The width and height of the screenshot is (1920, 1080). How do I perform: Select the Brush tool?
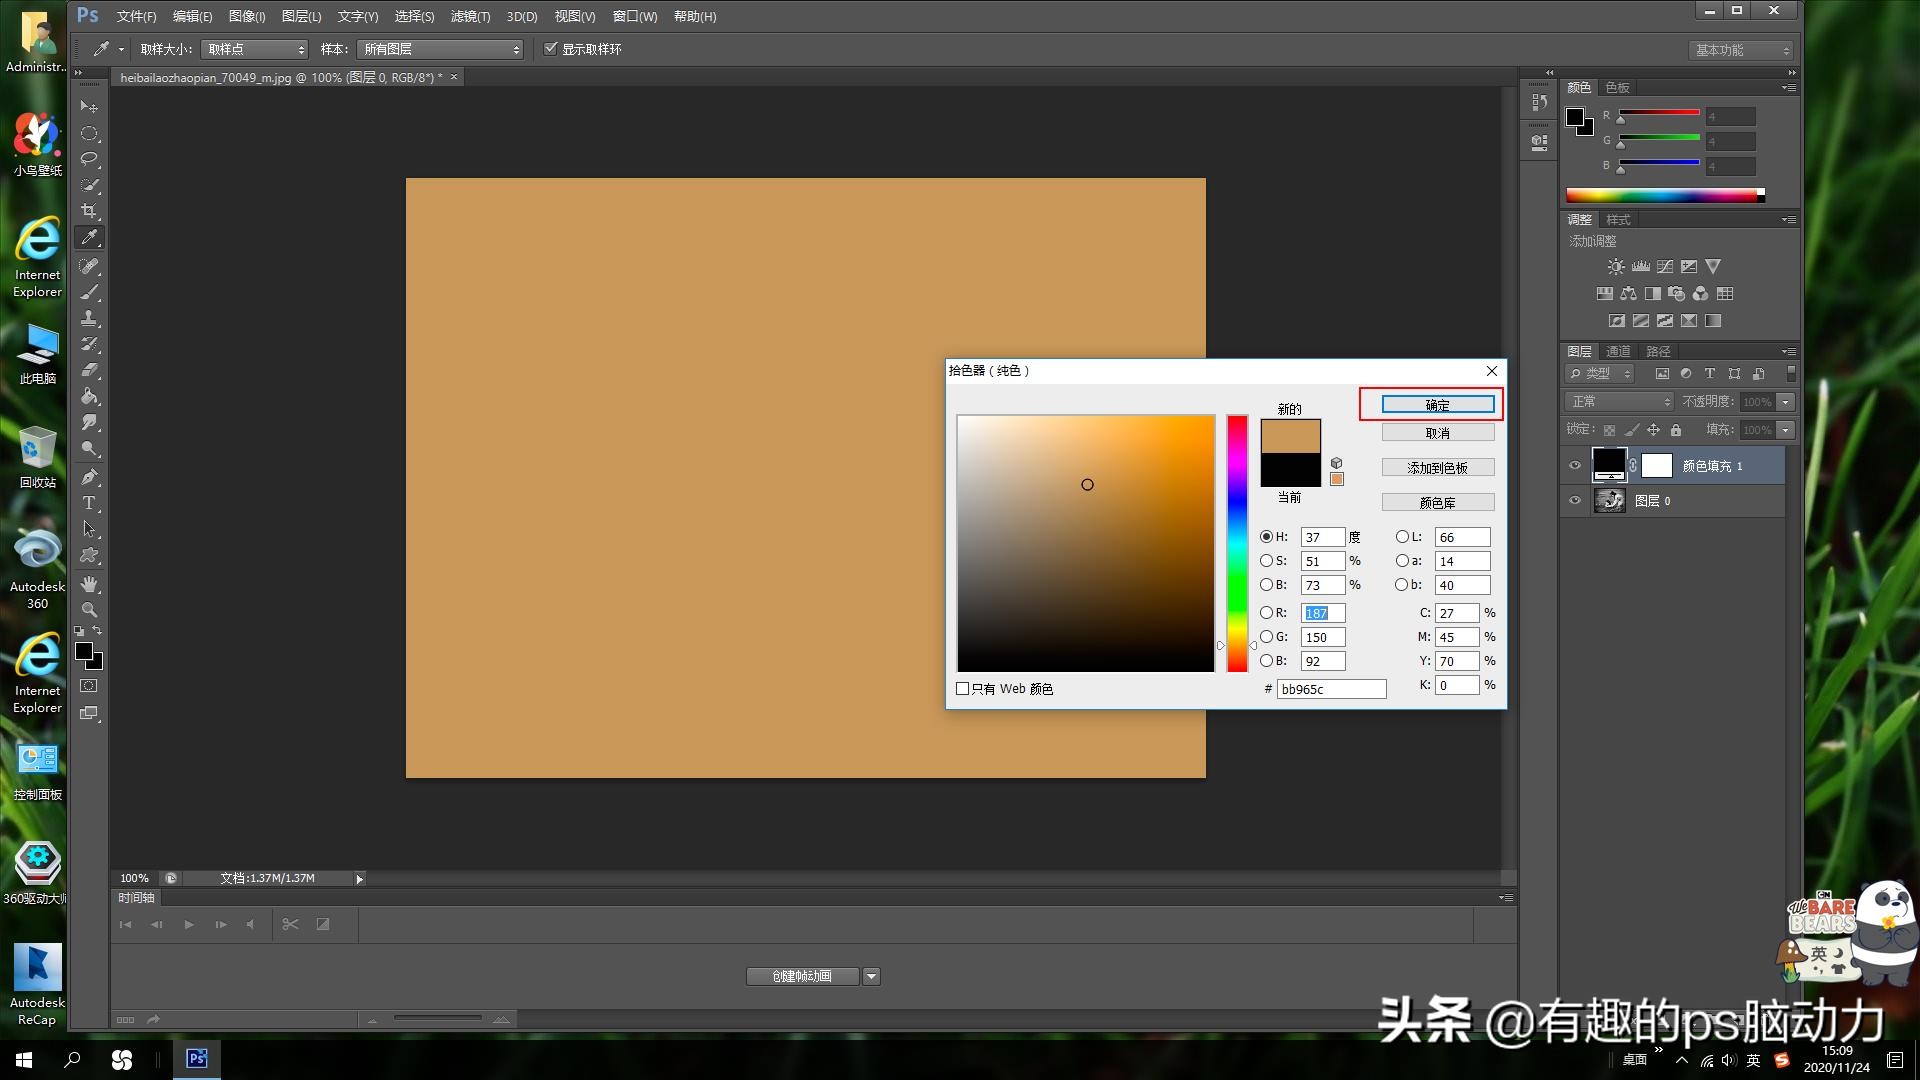[x=89, y=292]
